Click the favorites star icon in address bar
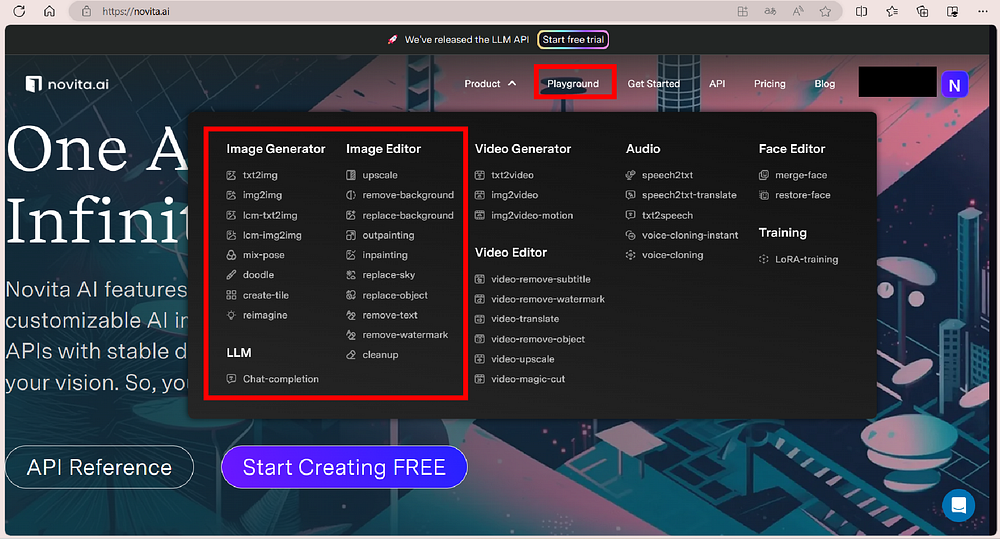The width and height of the screenshot is (1000, 539). (x=825, y=11)
